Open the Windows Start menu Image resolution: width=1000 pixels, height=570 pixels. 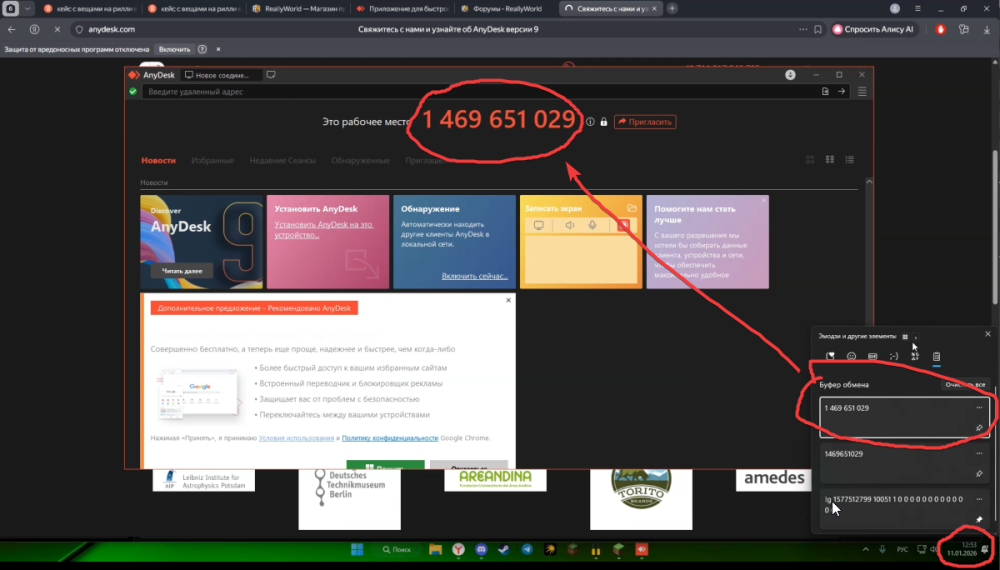point(357,550)
